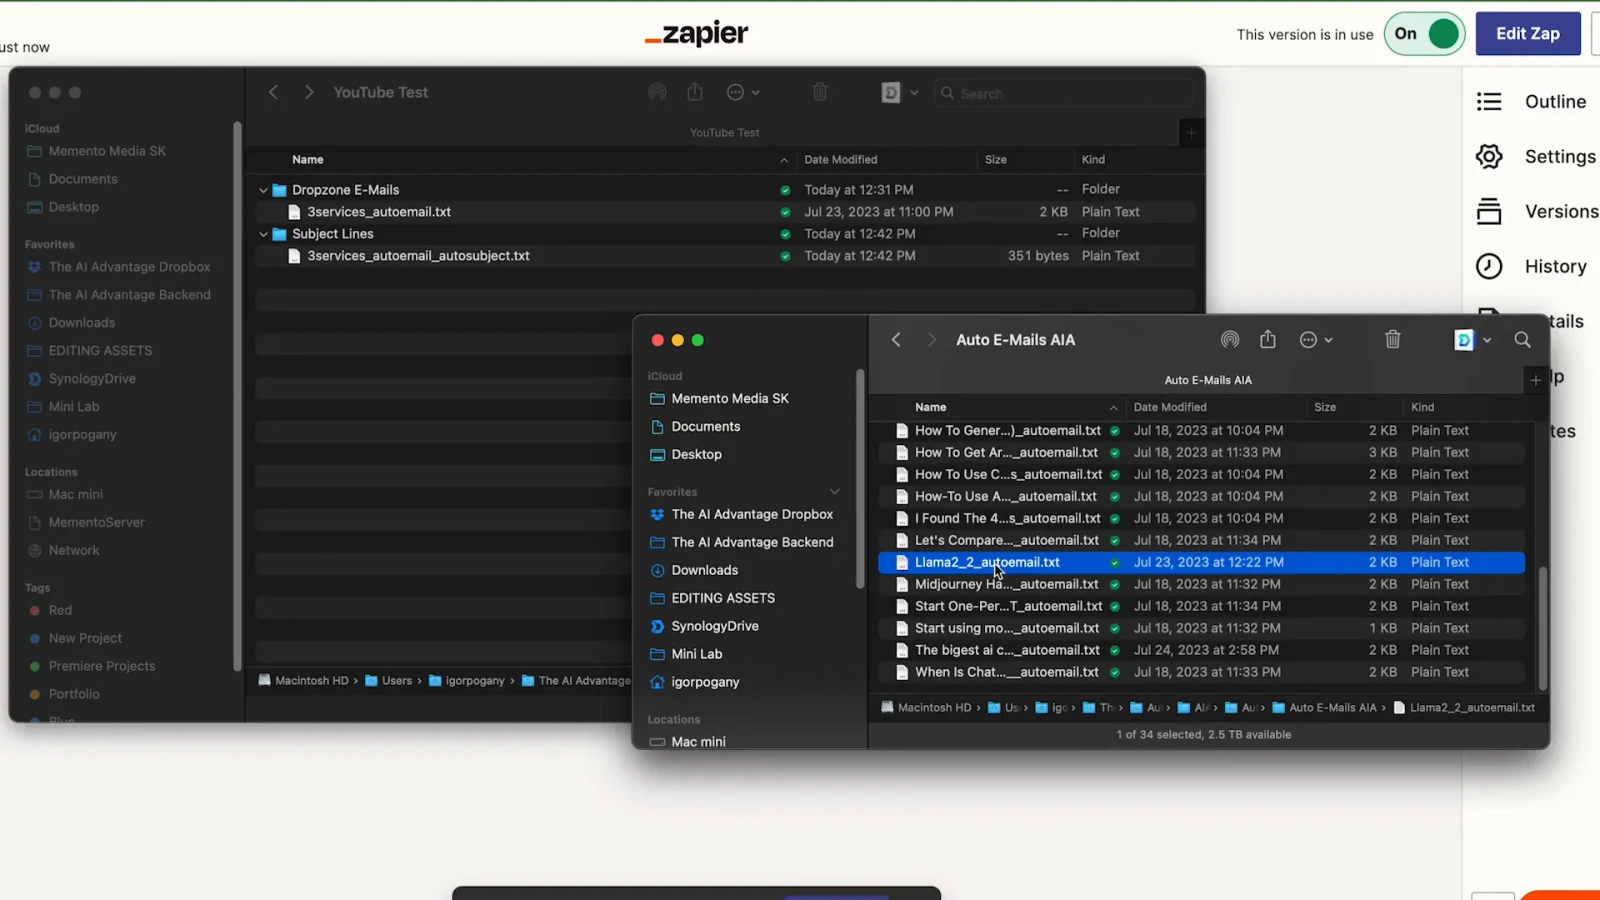Click Share icon in Auto E-Mails AIA window

coord(1268,339)
